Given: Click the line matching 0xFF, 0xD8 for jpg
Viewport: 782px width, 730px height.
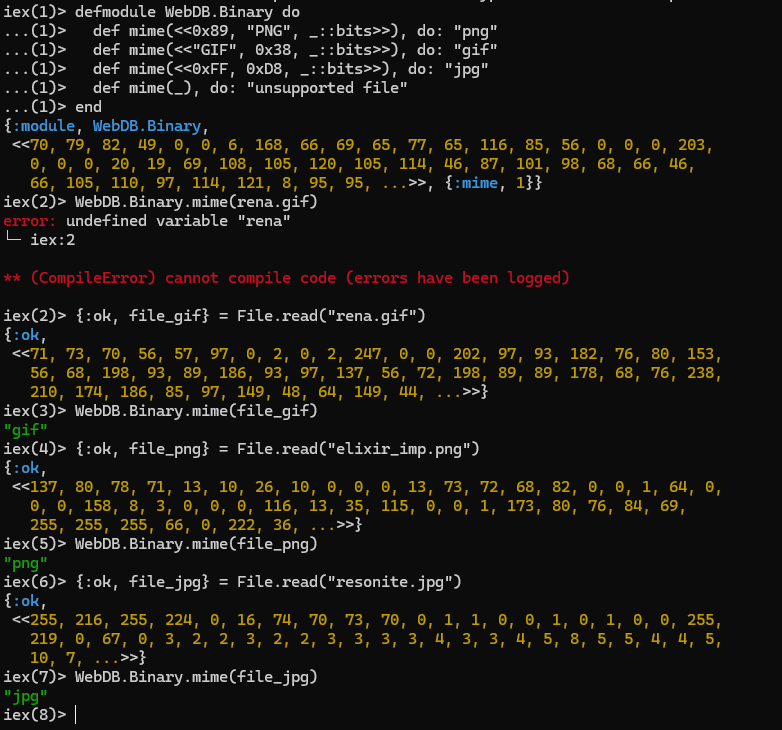Looking at the screenshot, I should 290,69.
